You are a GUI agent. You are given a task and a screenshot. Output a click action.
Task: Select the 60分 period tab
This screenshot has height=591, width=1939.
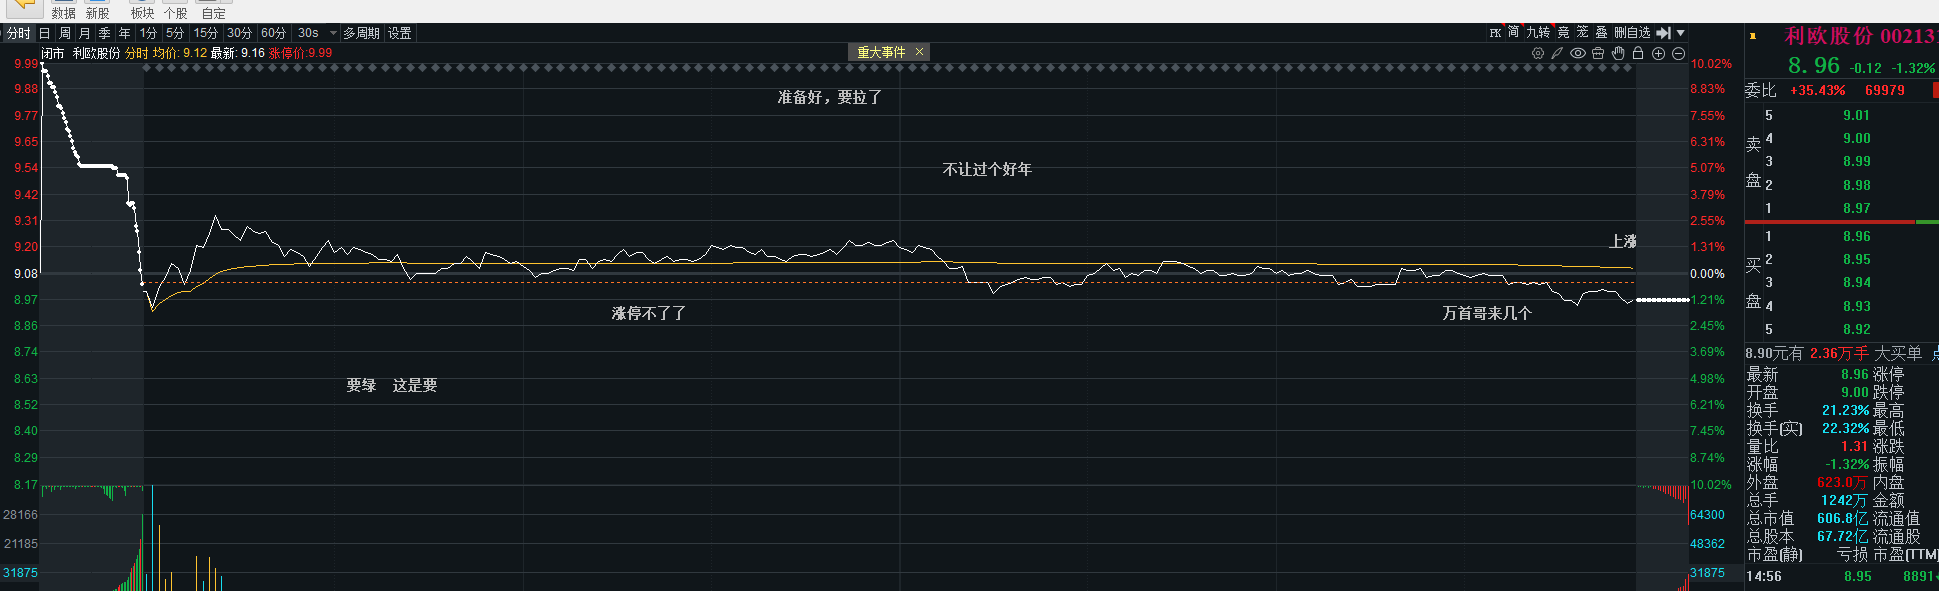tap(273, 33)
